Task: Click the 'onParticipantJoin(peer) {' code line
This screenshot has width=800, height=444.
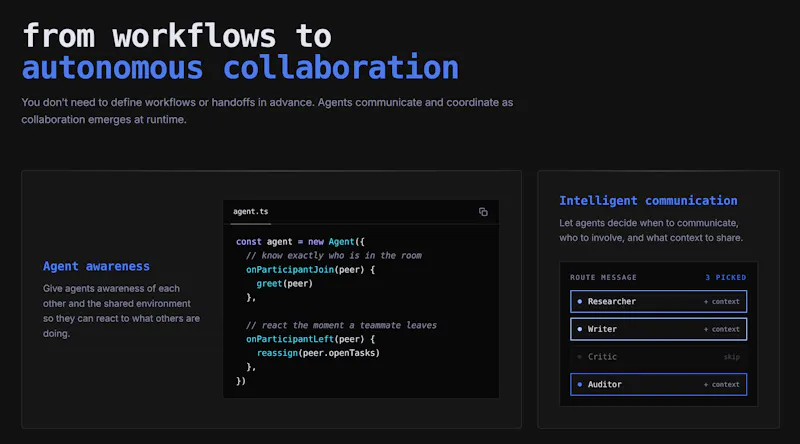Action: pyautogui.click(x=310, y=269)
